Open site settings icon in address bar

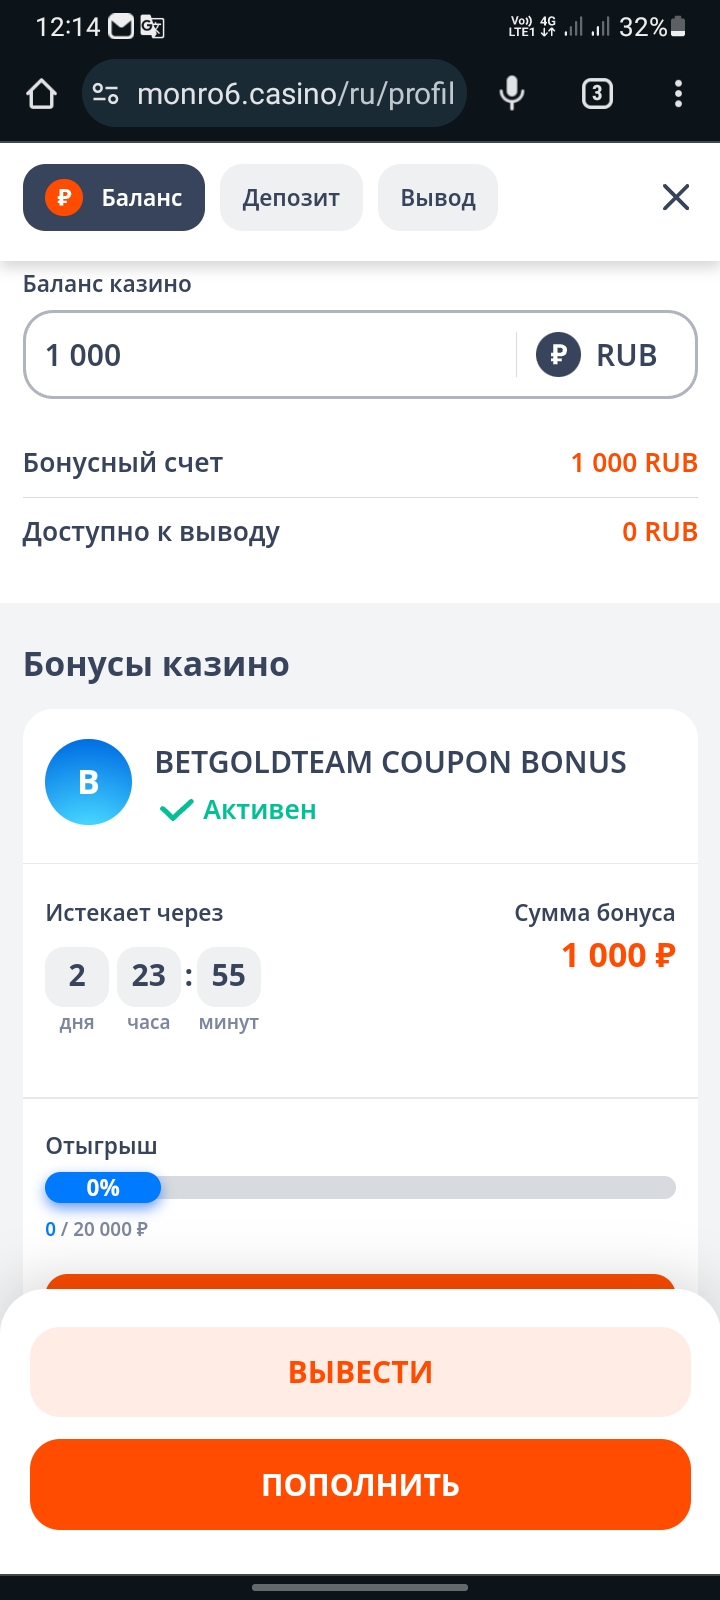[105, 94]
